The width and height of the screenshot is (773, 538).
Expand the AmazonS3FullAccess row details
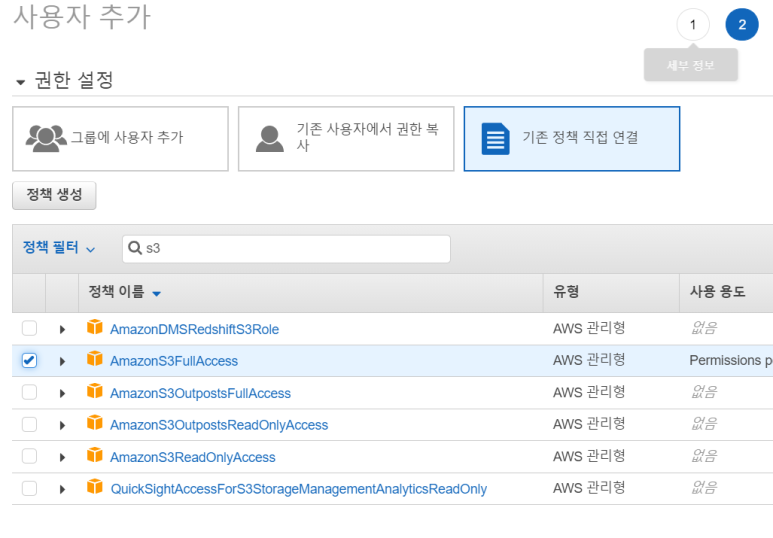(62, 361)
